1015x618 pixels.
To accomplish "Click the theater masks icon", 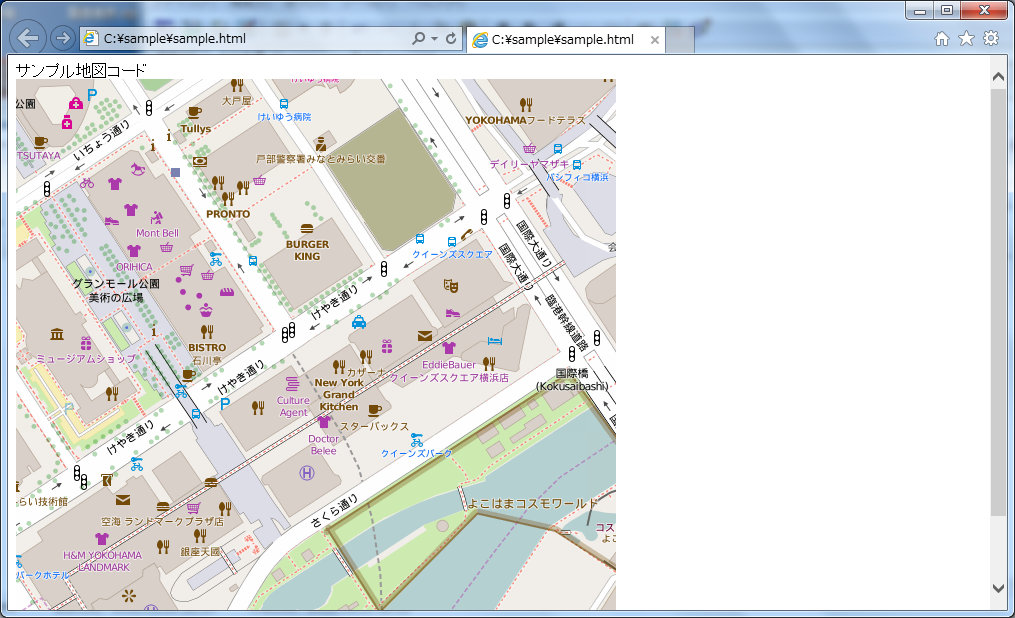I will click(x=451, y=285).
